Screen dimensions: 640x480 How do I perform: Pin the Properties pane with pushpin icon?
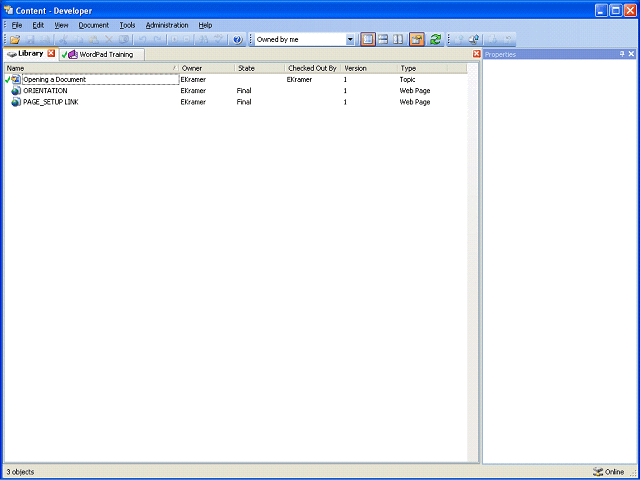point(622,54)
